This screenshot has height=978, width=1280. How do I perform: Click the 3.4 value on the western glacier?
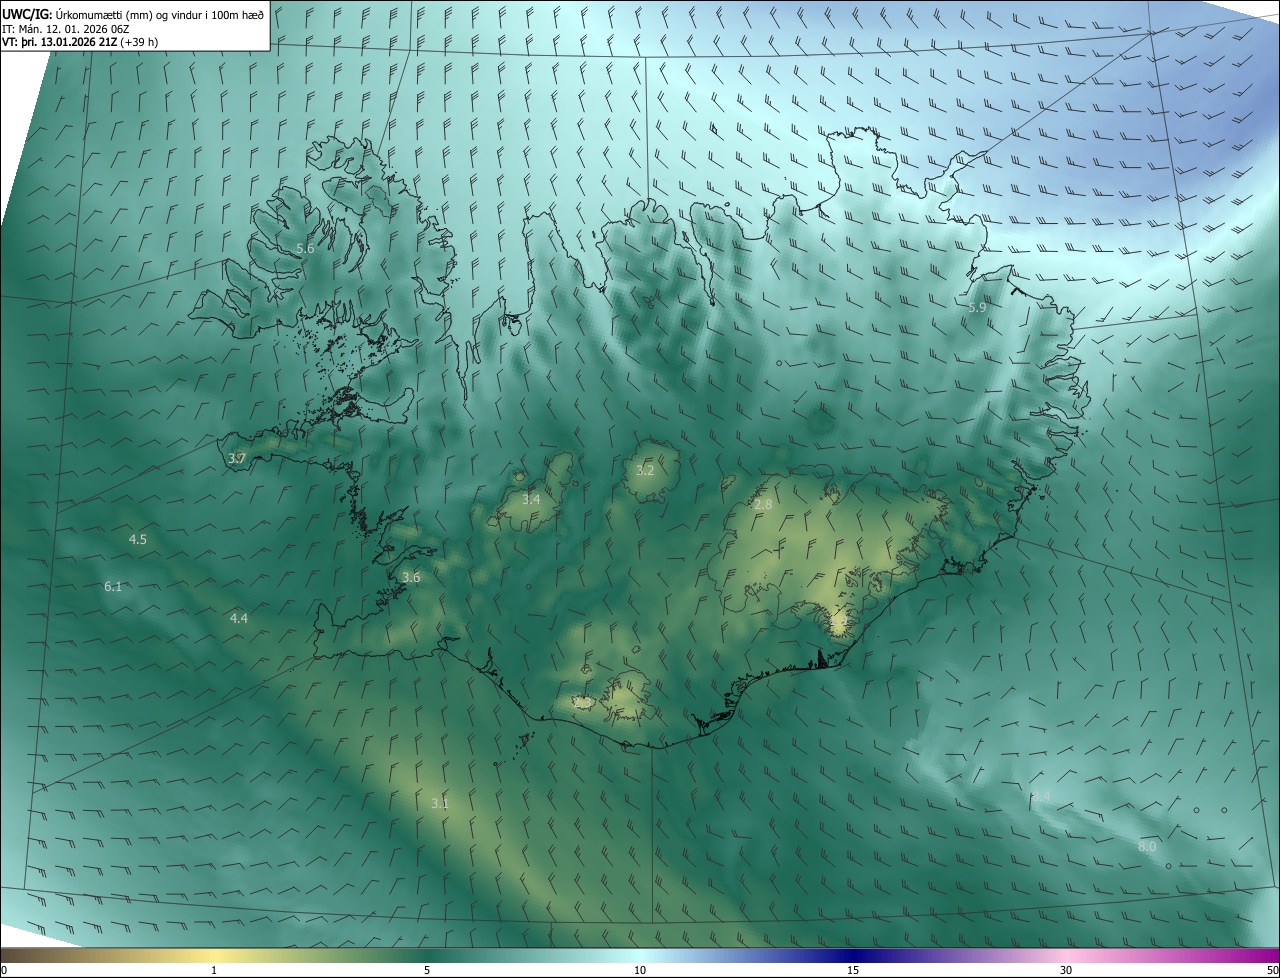pyautogui.click(x=531, y=499)
